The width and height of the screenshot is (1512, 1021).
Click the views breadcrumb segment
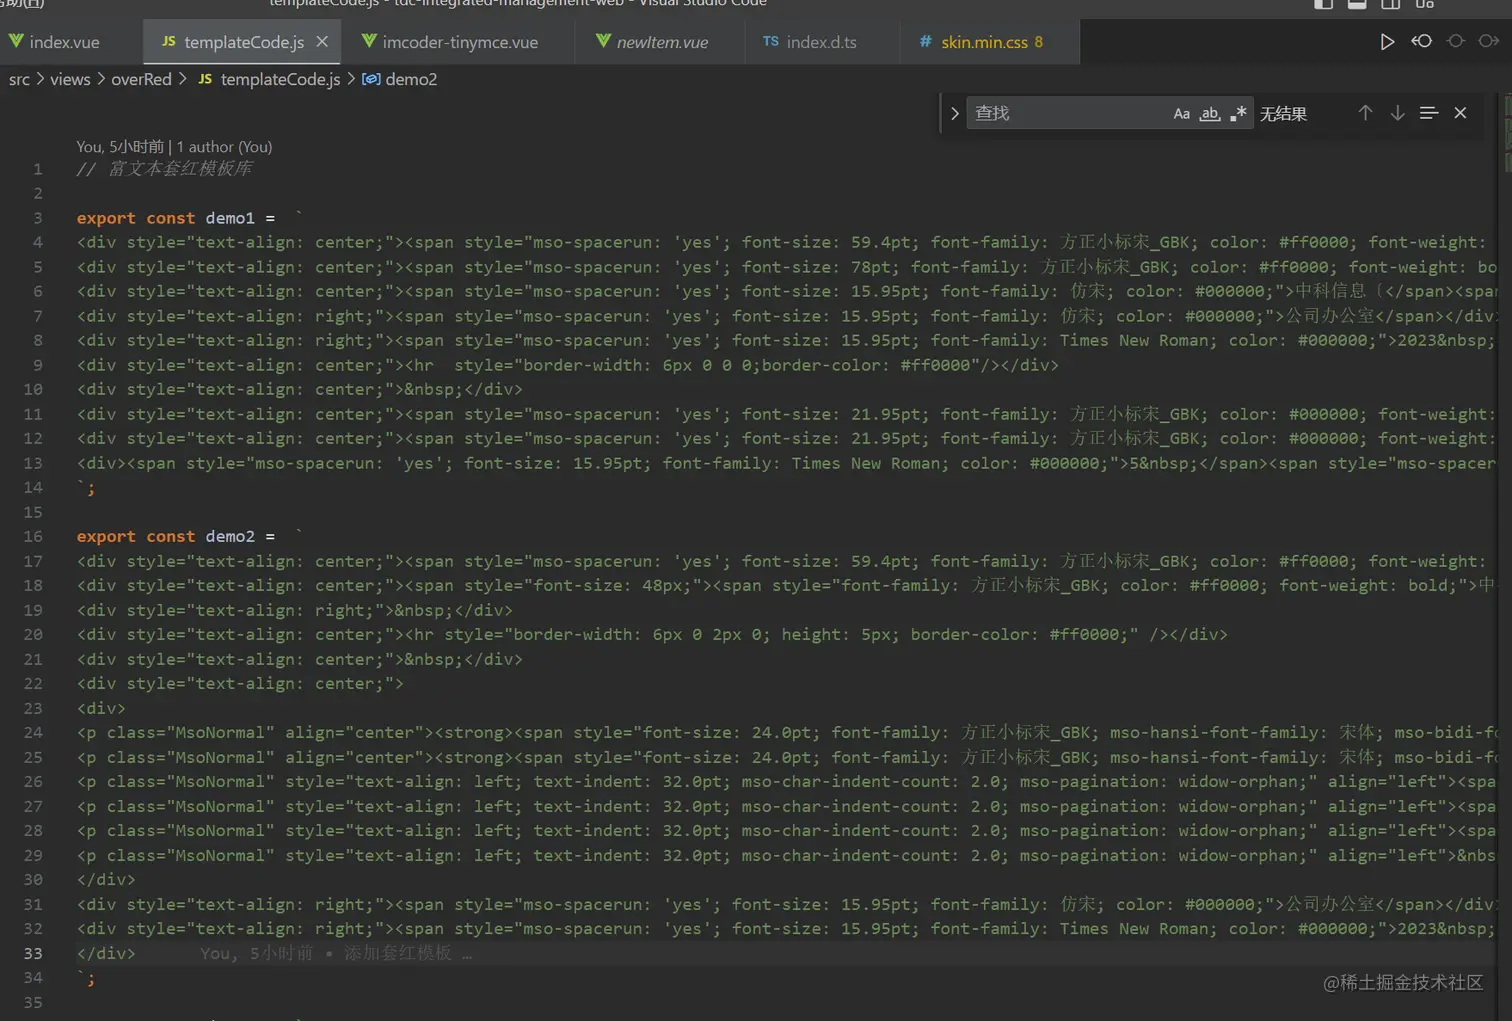point(70,79)
